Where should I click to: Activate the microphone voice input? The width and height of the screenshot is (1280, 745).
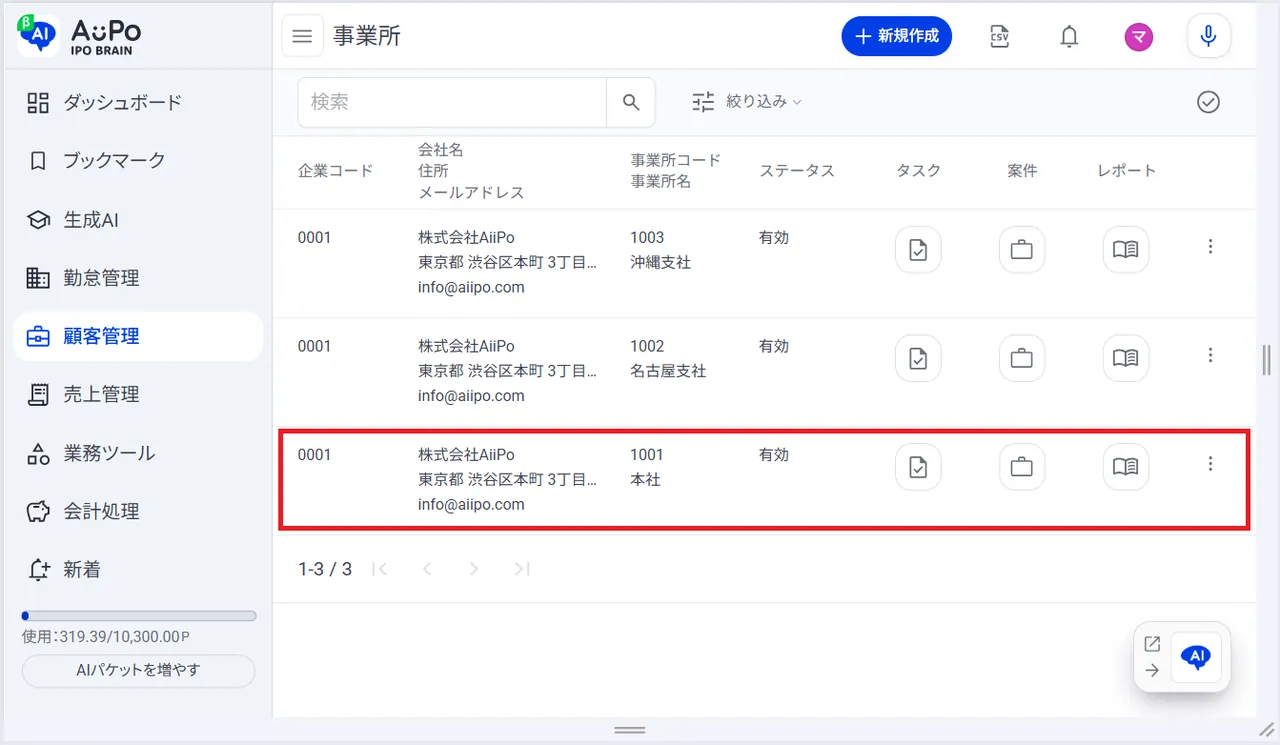pyautogui.click(x=1208, y=37)
